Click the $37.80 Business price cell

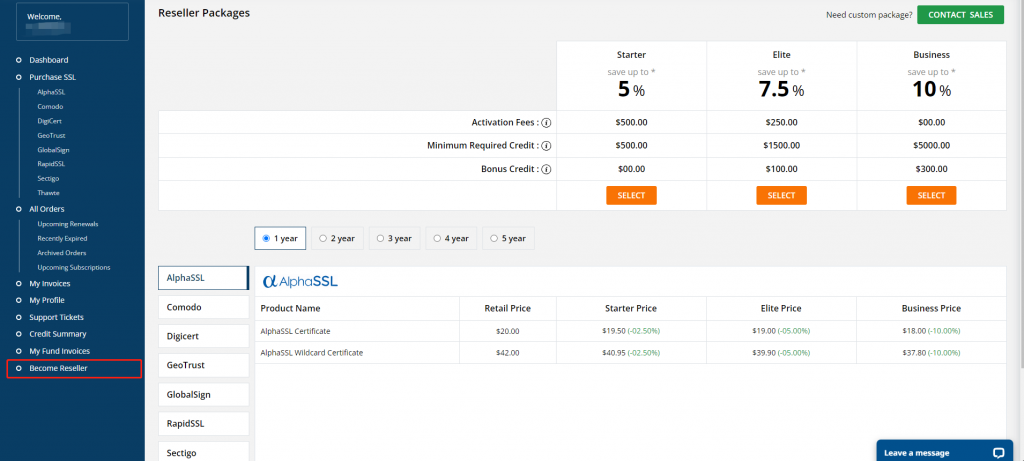(x=931, y=353)
